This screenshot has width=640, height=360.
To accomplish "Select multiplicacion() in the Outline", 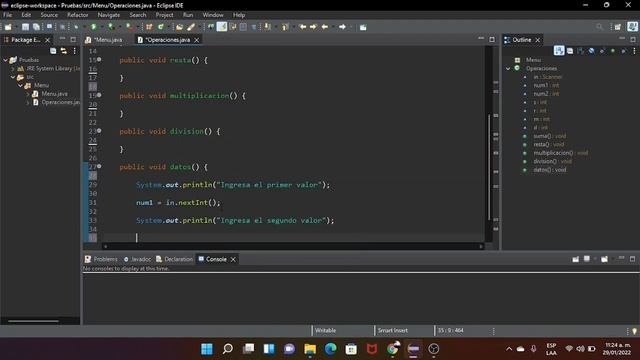I will [560, 153].
